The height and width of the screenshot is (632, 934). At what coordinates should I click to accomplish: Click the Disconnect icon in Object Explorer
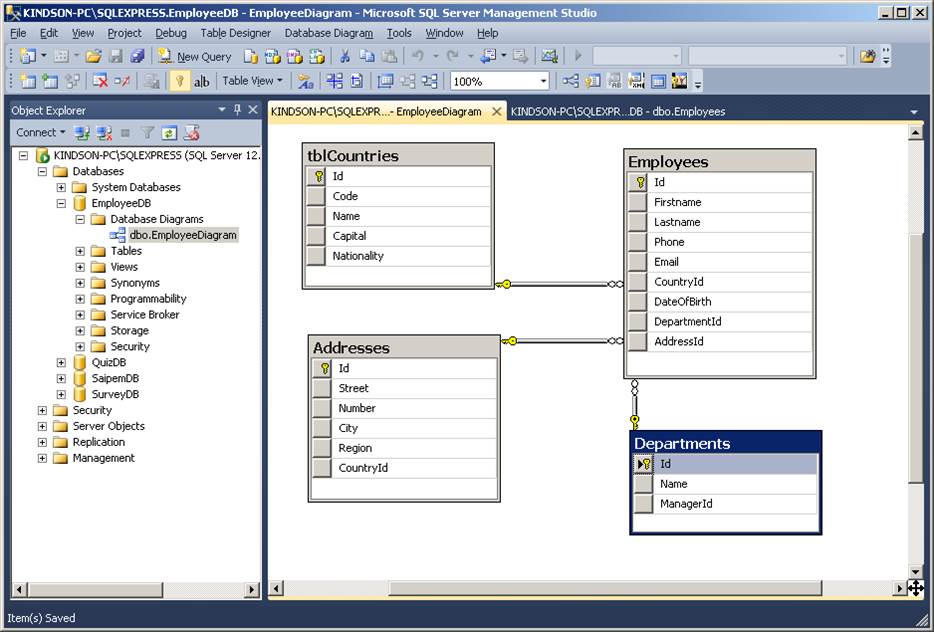coord(101,131)
